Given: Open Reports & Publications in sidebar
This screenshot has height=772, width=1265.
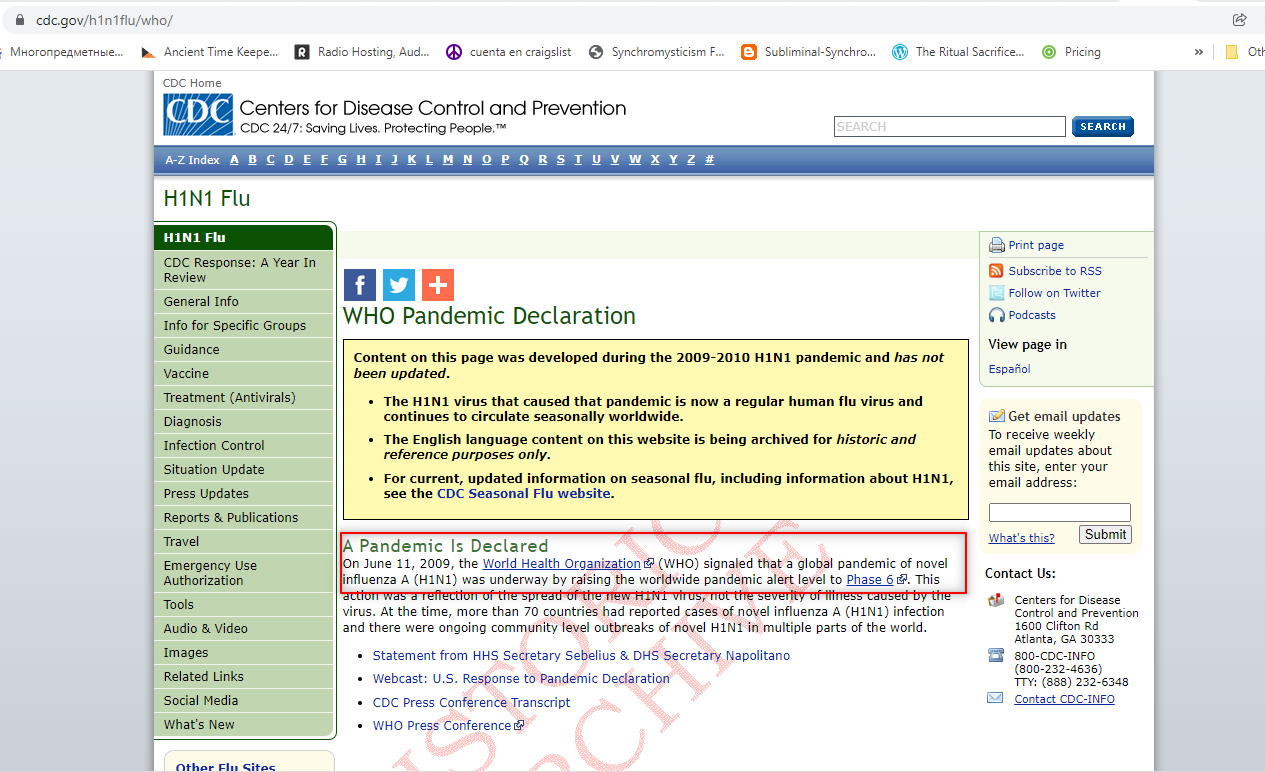Looking at the screenshot, I should [x=243, y=518].
